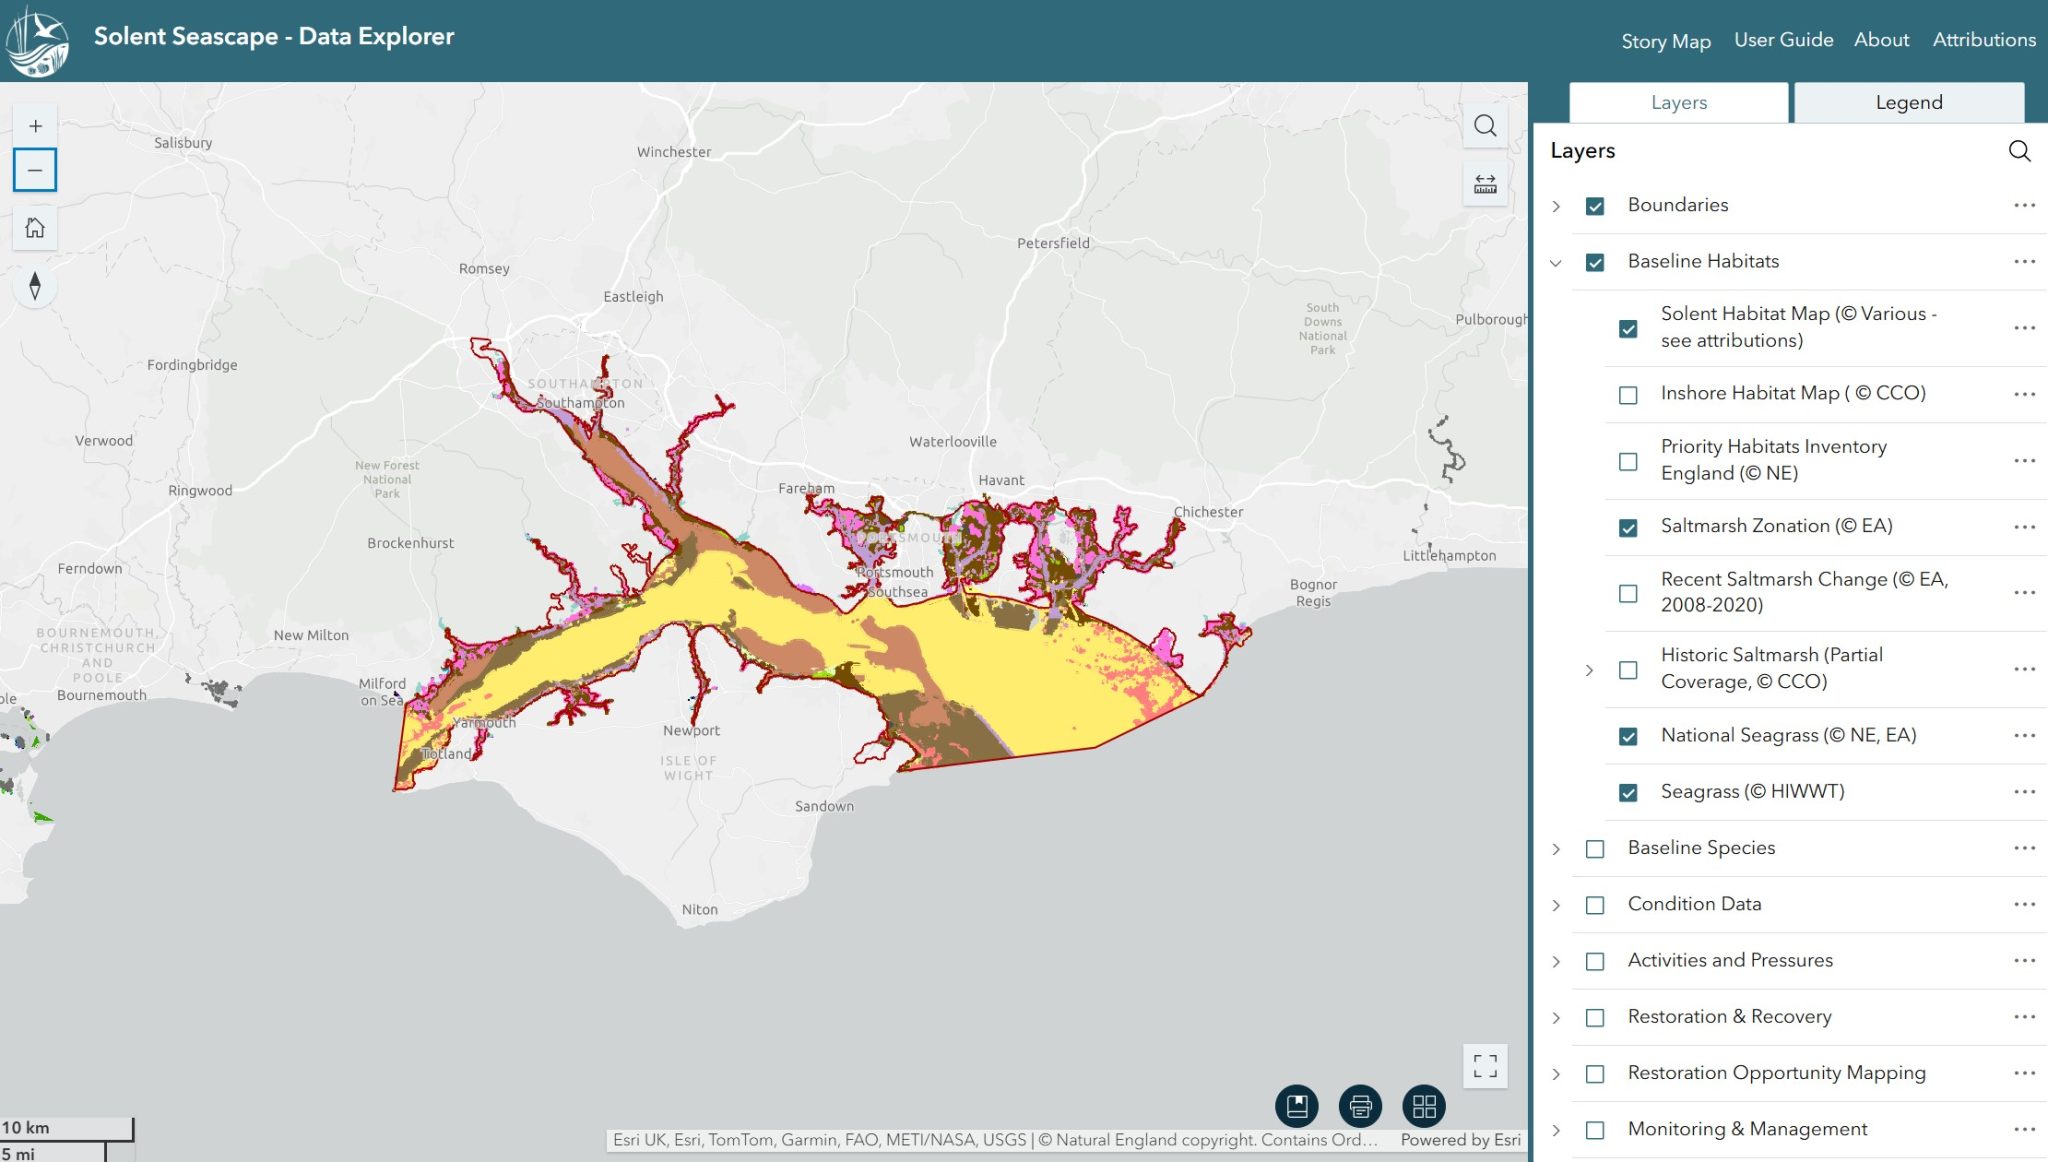Open the measurement tool
The width and height of the screenshot is (2048, 1162).
[x=1484, y=183]
